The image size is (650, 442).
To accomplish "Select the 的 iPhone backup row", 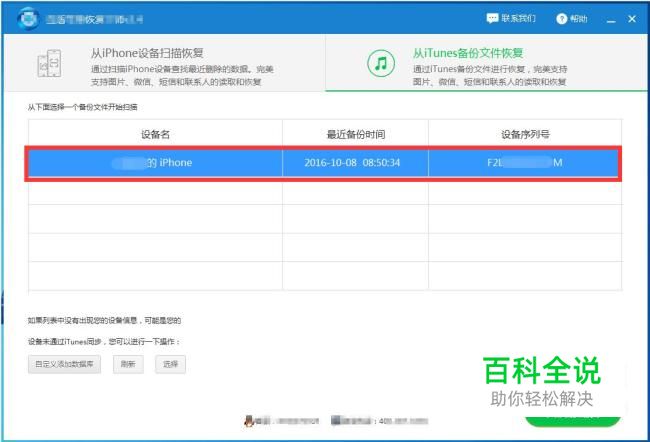I will 323,163.
